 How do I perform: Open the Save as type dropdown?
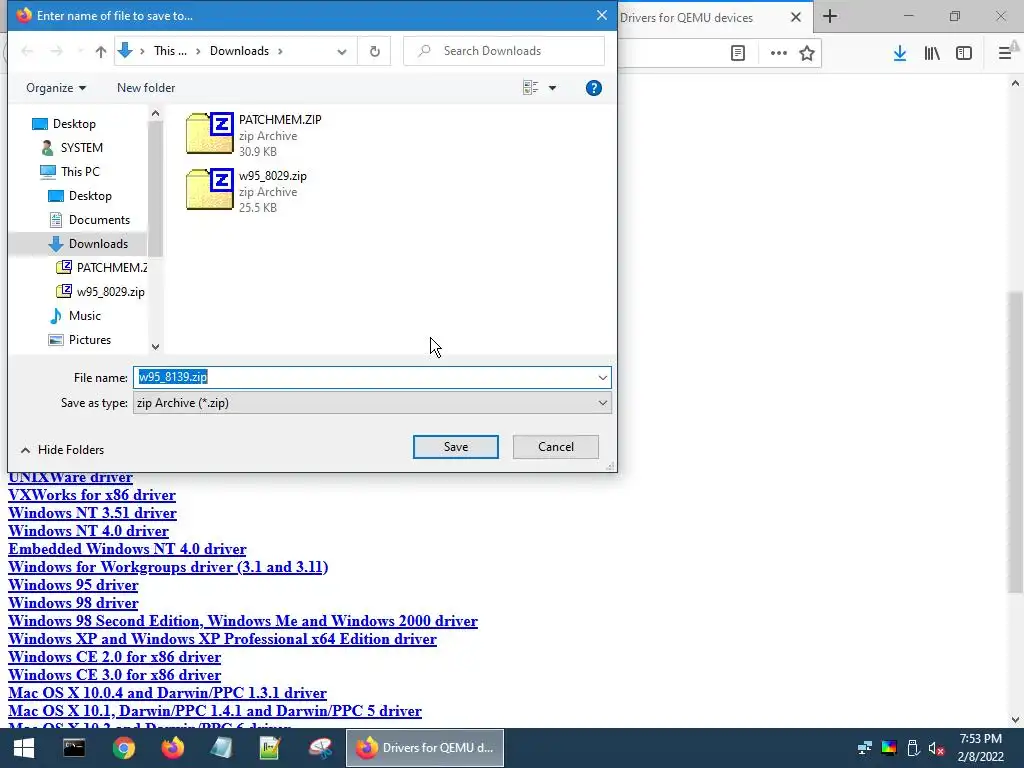click(372, 403)
